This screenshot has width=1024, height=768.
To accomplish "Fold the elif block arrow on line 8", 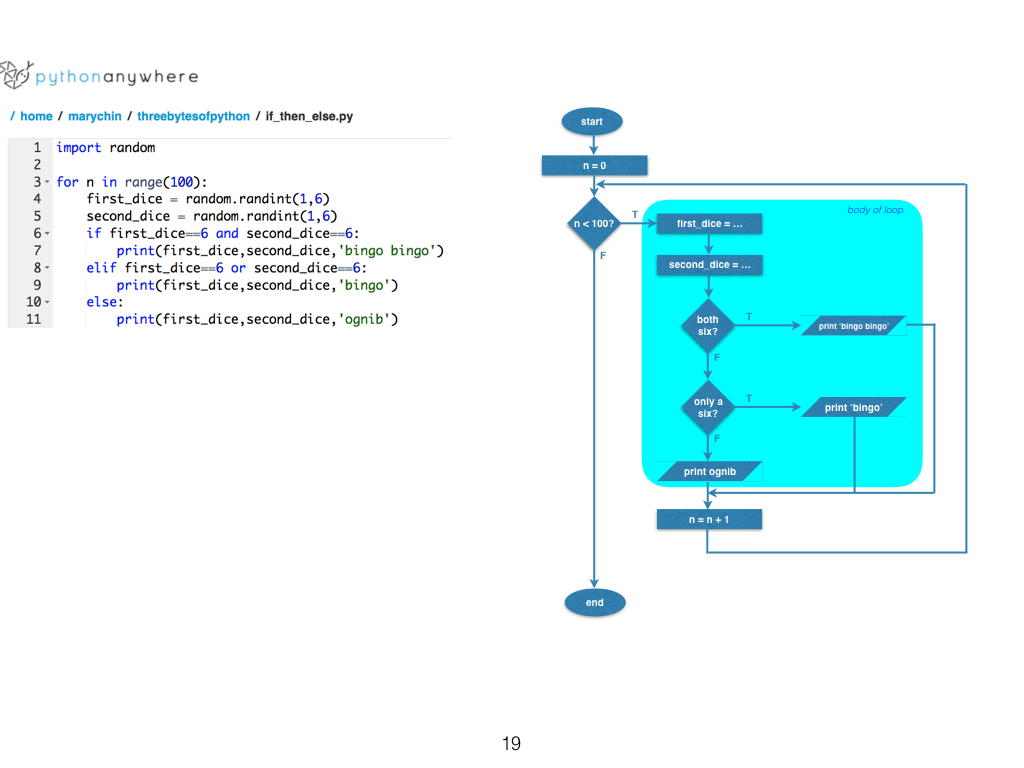I will [x=47, y=267].
